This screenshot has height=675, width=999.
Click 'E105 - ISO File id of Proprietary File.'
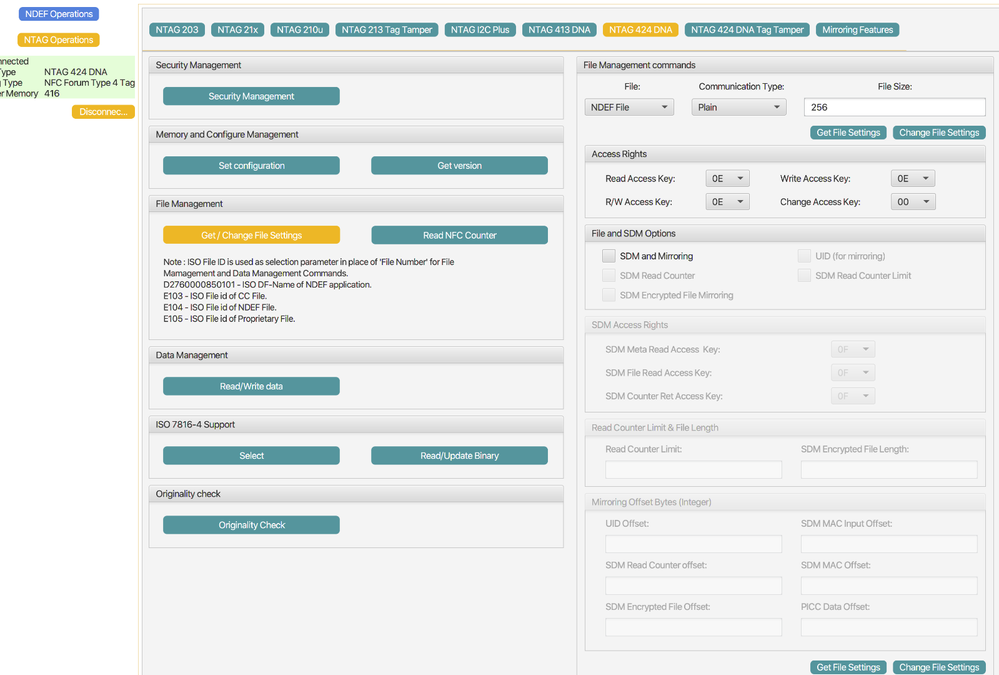(229, 319)
